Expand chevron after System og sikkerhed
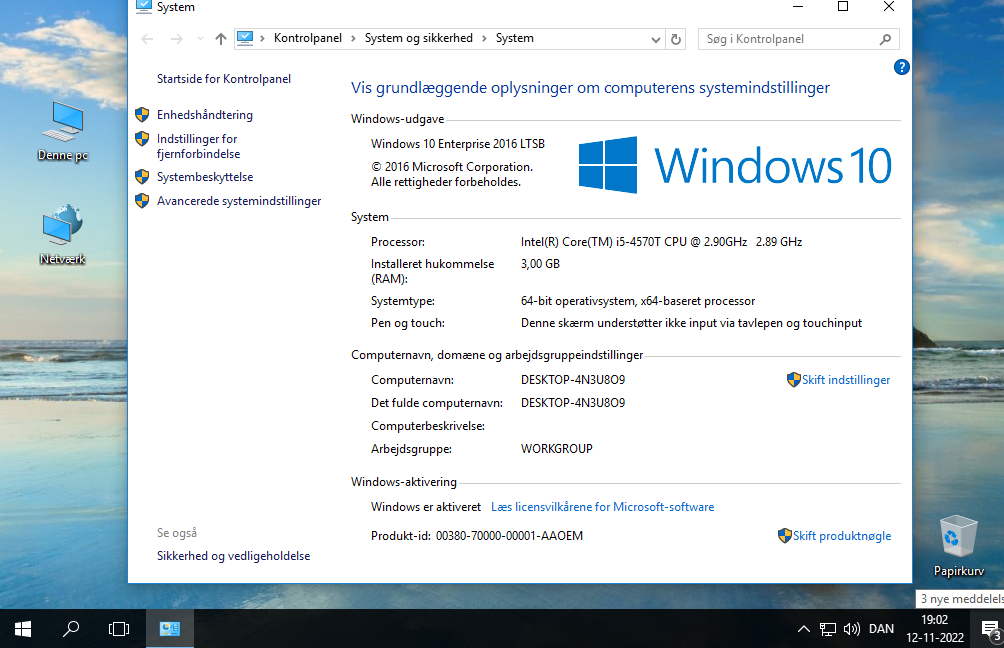 tap(483, 38)
